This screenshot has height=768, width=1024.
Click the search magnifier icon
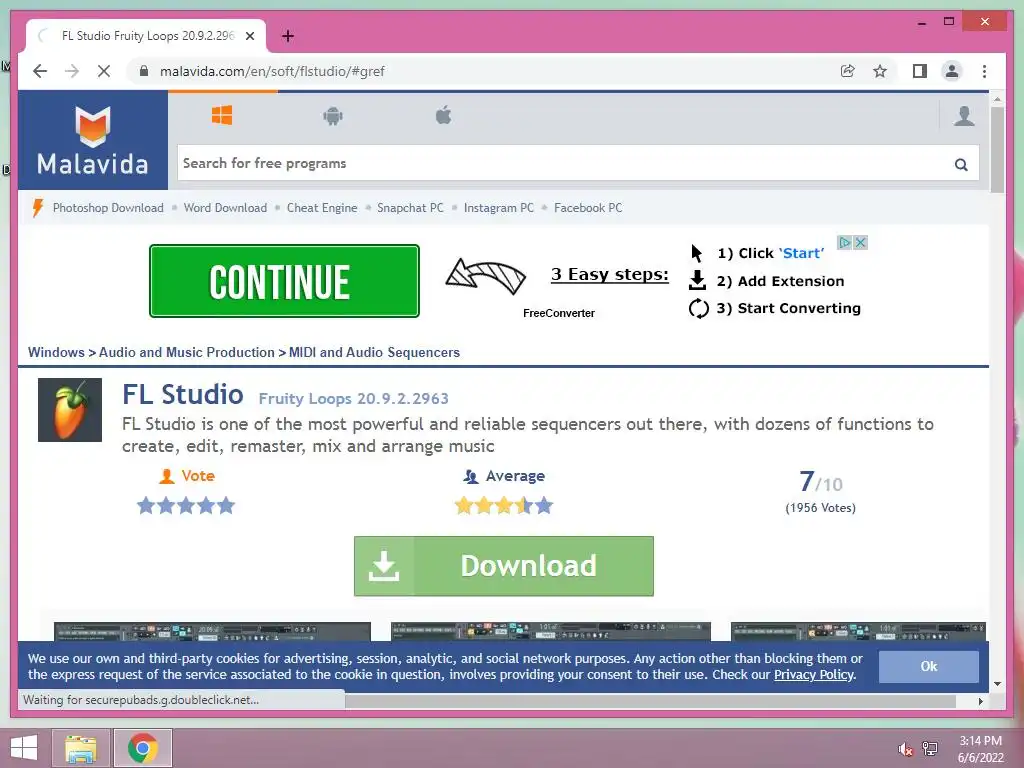coord(961,165)
